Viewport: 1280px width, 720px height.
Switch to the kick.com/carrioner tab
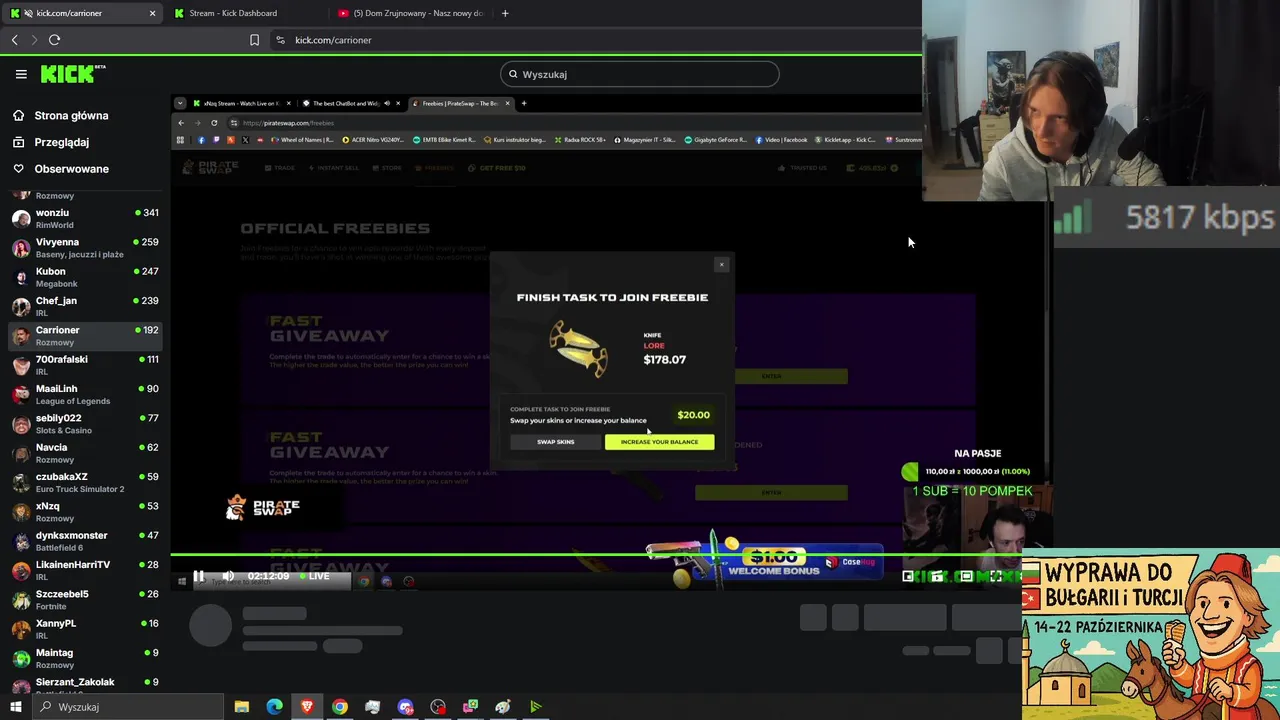[x=83, y=13]
